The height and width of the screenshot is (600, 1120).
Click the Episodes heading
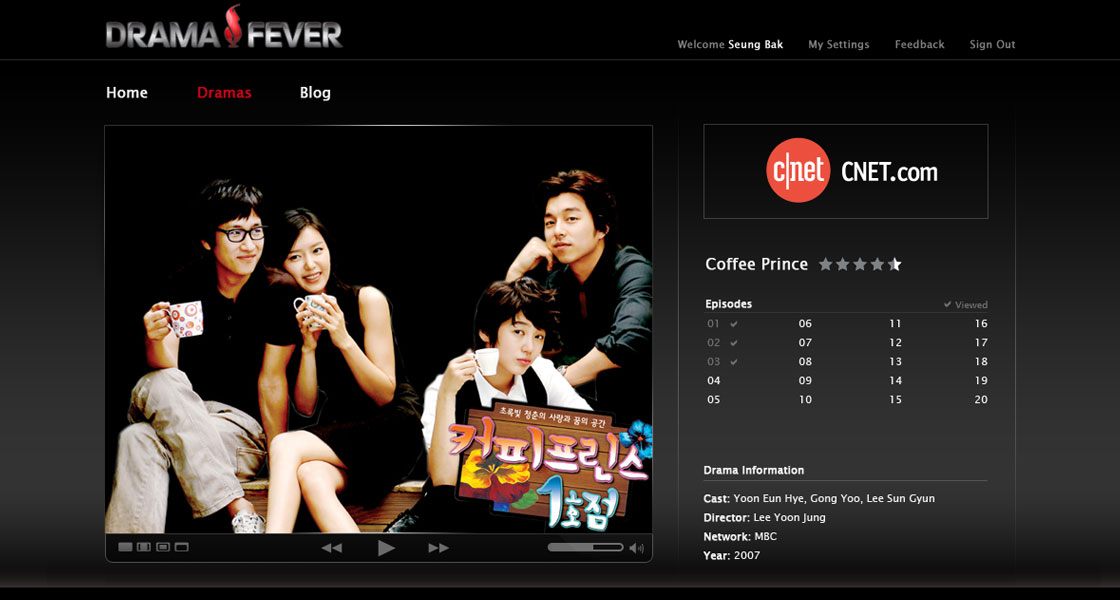pyautogui.click(x=729, y=304)
